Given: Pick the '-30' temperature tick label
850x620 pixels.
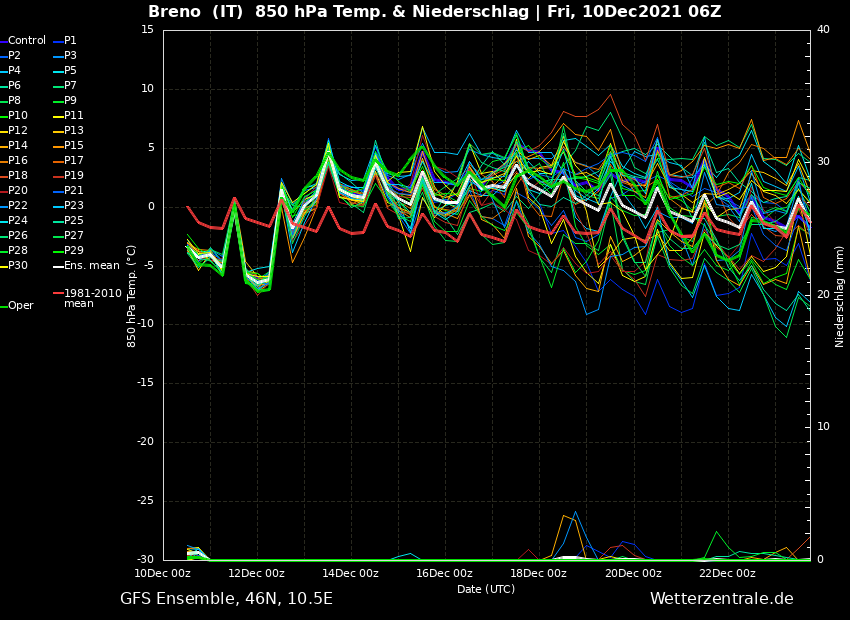Looking at the screenshot, I should (x=145, y=560).
